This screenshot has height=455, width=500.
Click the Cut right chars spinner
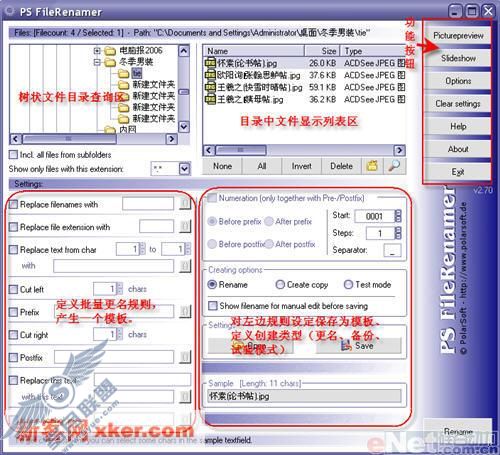pos(120,334)
